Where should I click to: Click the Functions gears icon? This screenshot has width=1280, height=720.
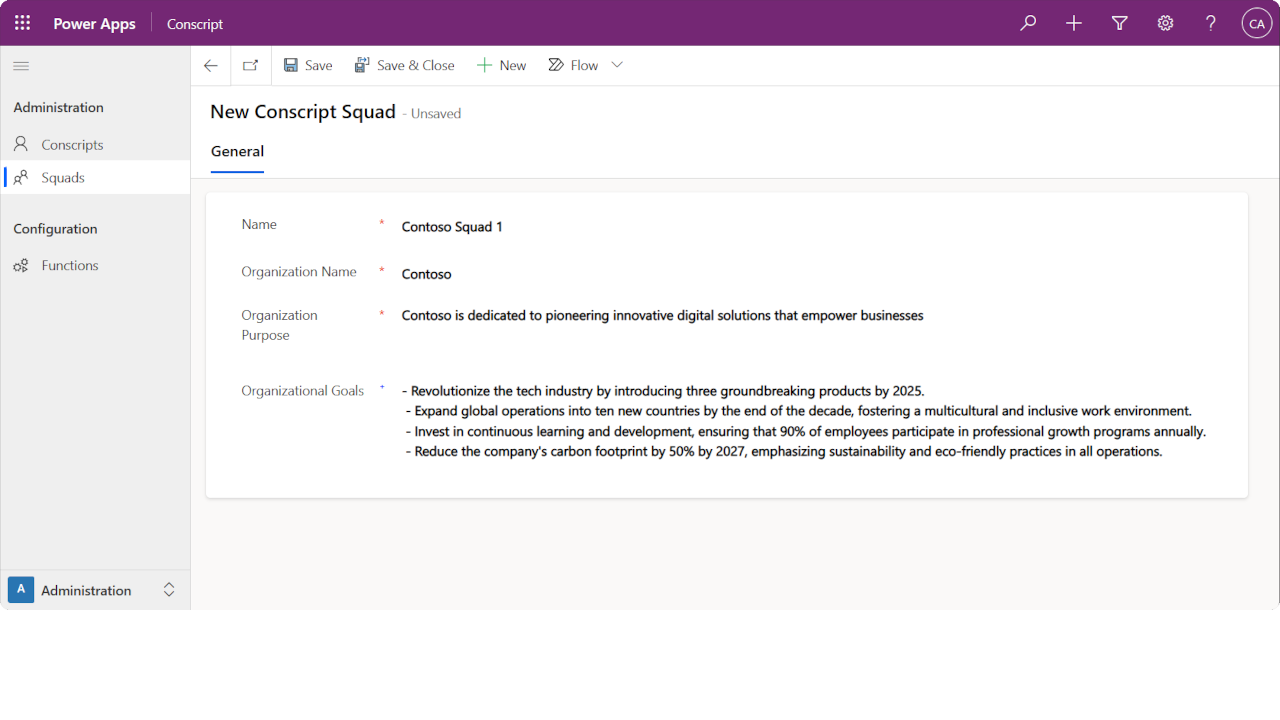(x=21, y=265)
